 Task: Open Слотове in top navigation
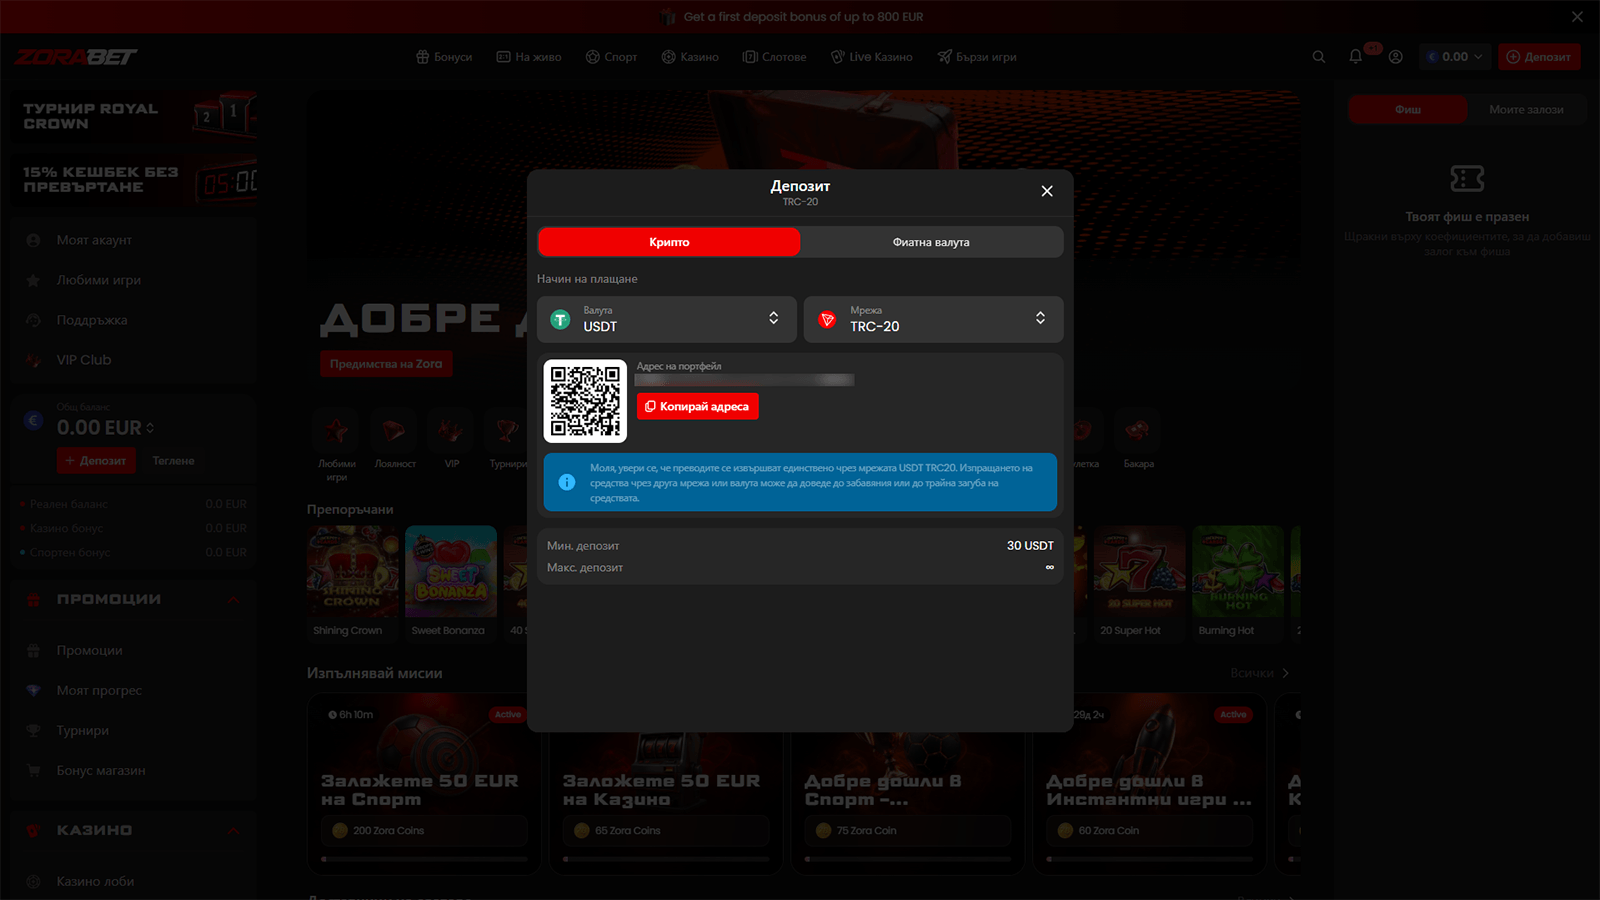pyautogui.click(x=774, y=57)
